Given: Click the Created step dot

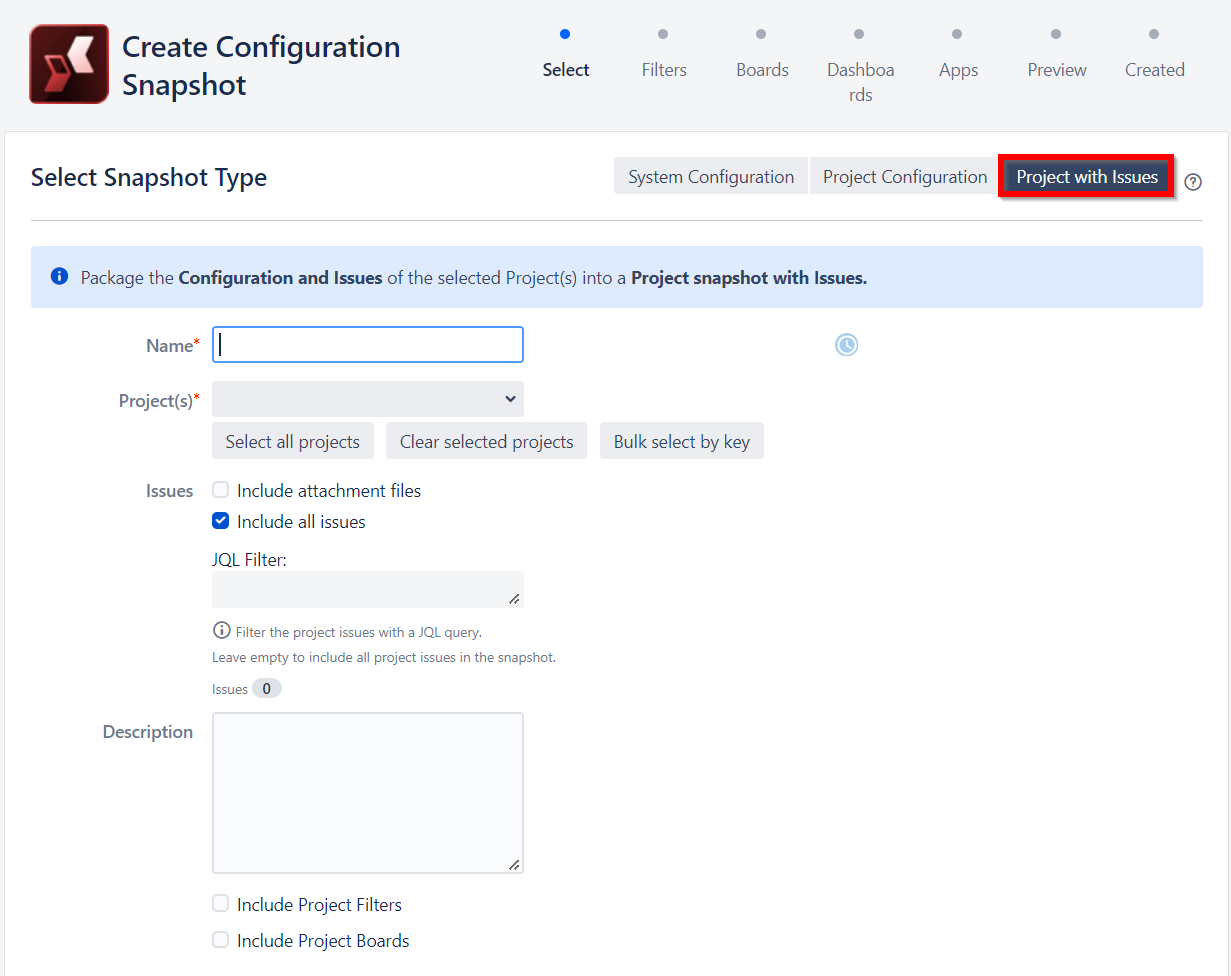Looking at the screenshot, I should click(1154, 34).
